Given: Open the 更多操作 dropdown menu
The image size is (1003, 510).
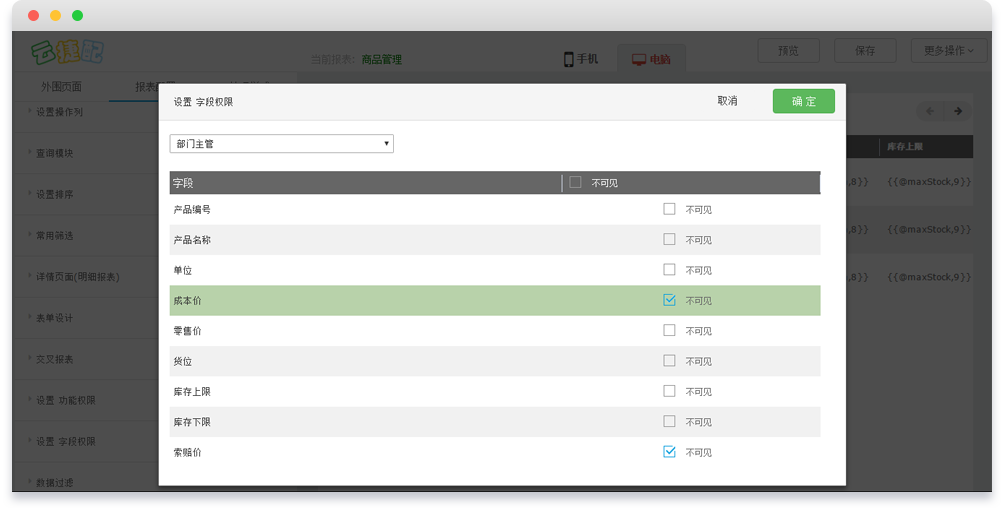Looking at the screenshot, I should click(x=948, y=51).
